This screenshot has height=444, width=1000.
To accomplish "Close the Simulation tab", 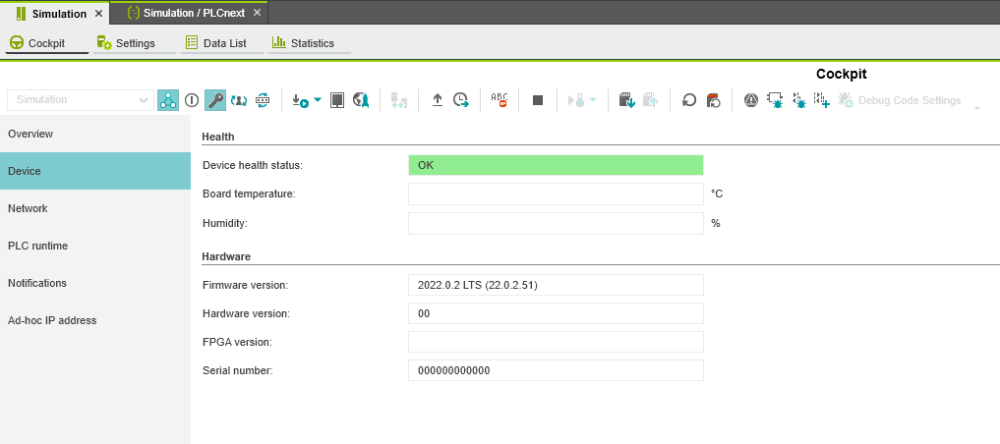I will [x=98, y=13].
